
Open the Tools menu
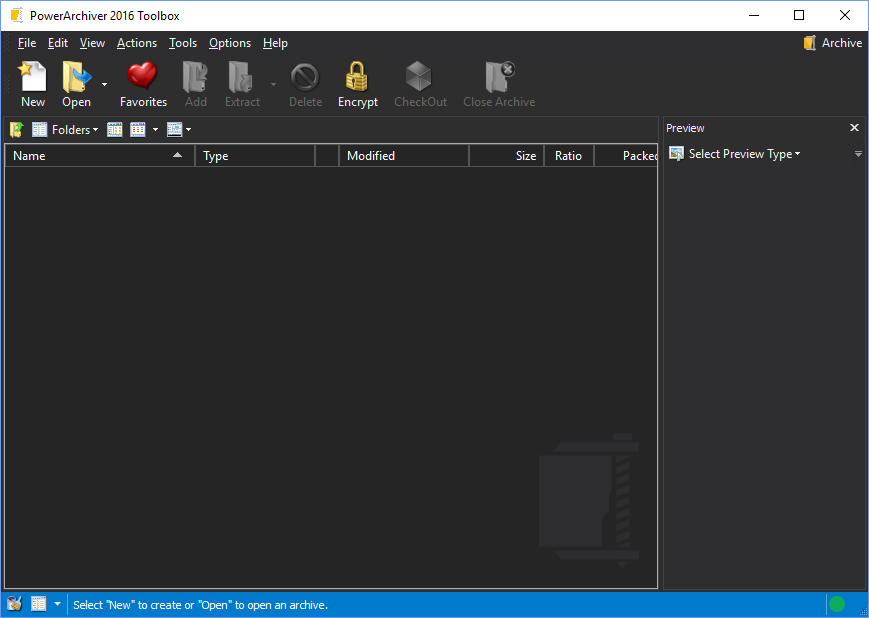[x=183, y=43]
